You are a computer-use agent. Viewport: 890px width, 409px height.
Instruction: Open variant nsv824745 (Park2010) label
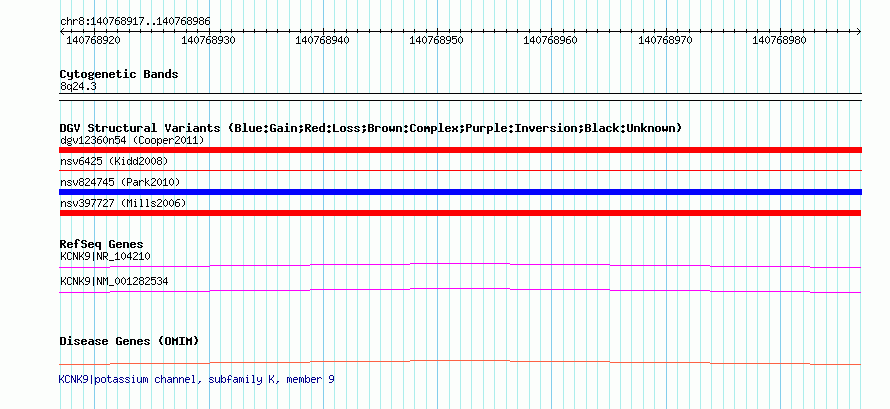(120, 182)
